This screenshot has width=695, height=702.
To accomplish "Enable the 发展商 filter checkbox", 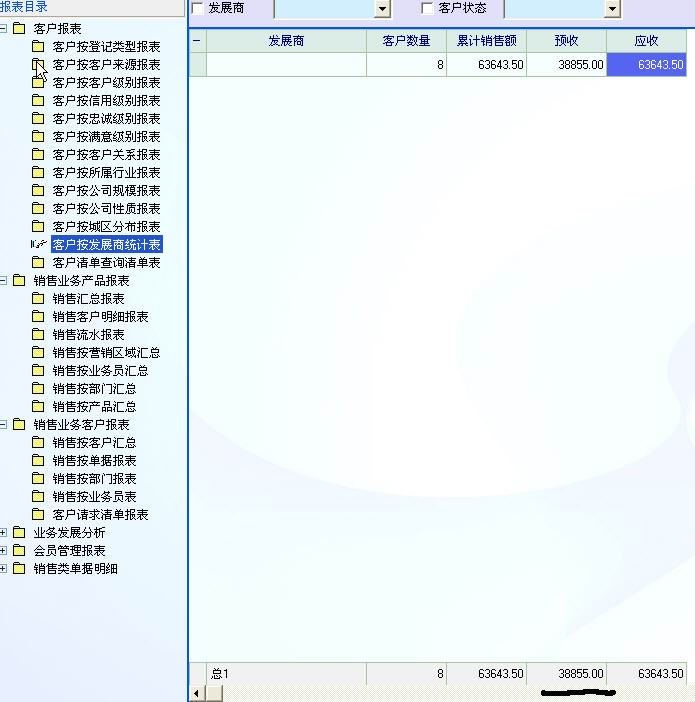I will coord(197,9).
